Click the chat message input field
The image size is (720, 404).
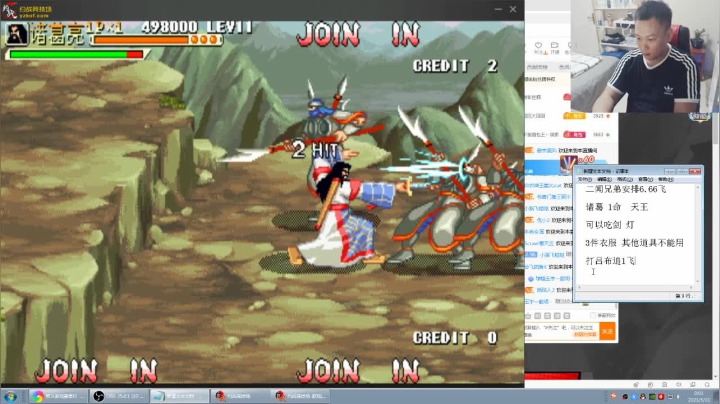click(x=562, y=331)
